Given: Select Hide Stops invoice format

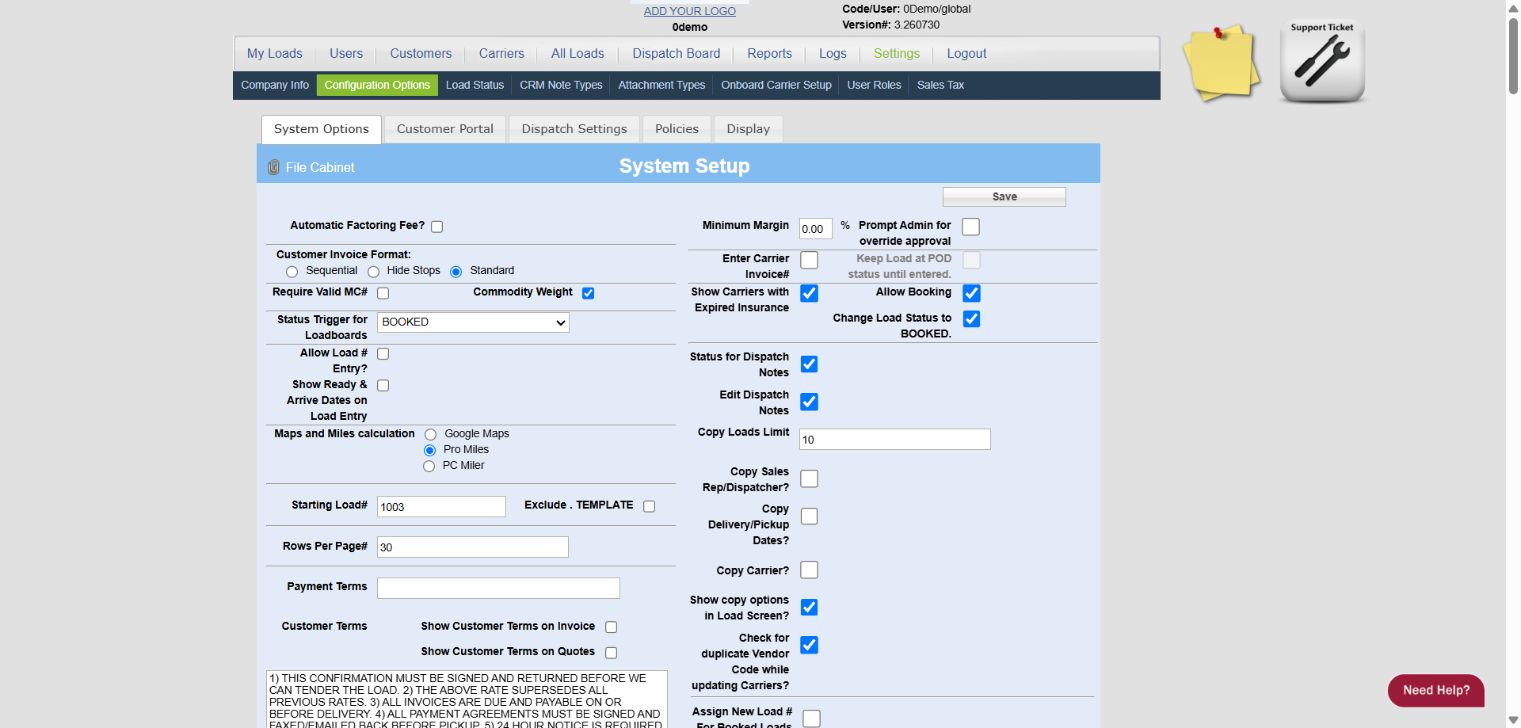Looking at the screenshot, I should [373, 271].
